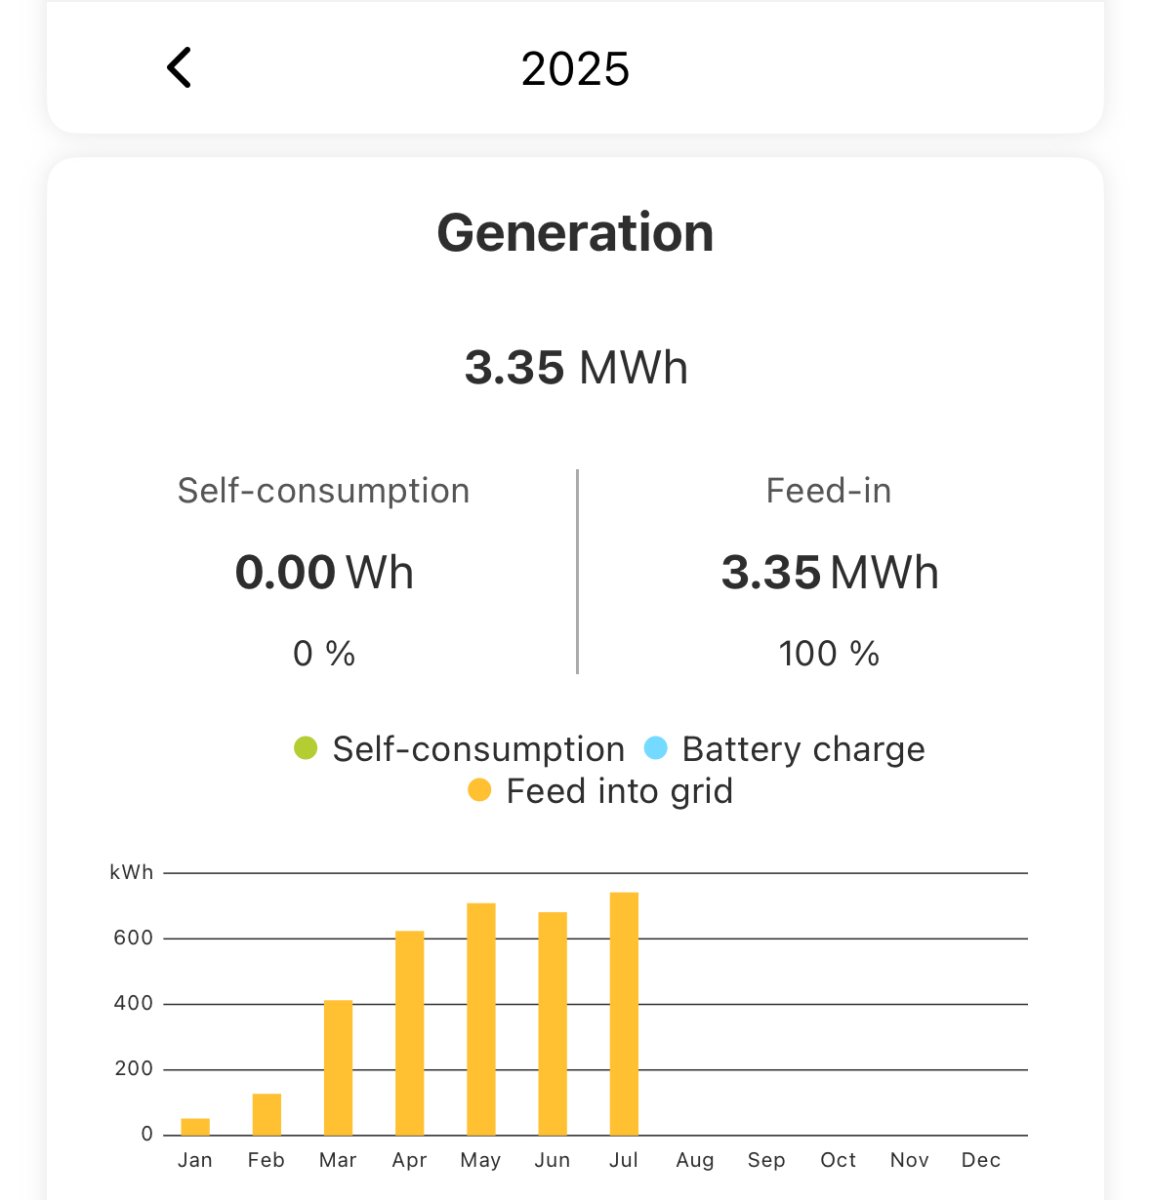This screenshot has height=1200, width=1151.
Task: Select the March generation bar
Action: 338,1067
